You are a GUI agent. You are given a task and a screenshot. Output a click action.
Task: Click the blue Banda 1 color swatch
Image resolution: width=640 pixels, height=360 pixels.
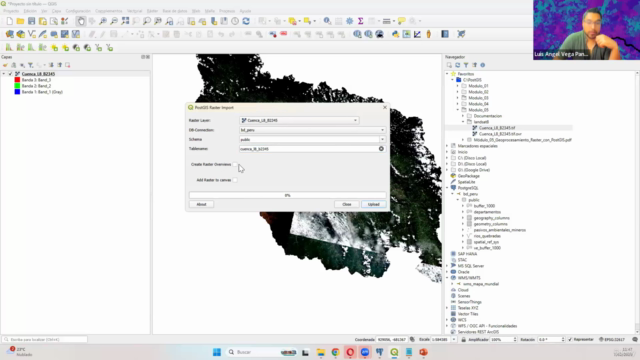(17, 92)
